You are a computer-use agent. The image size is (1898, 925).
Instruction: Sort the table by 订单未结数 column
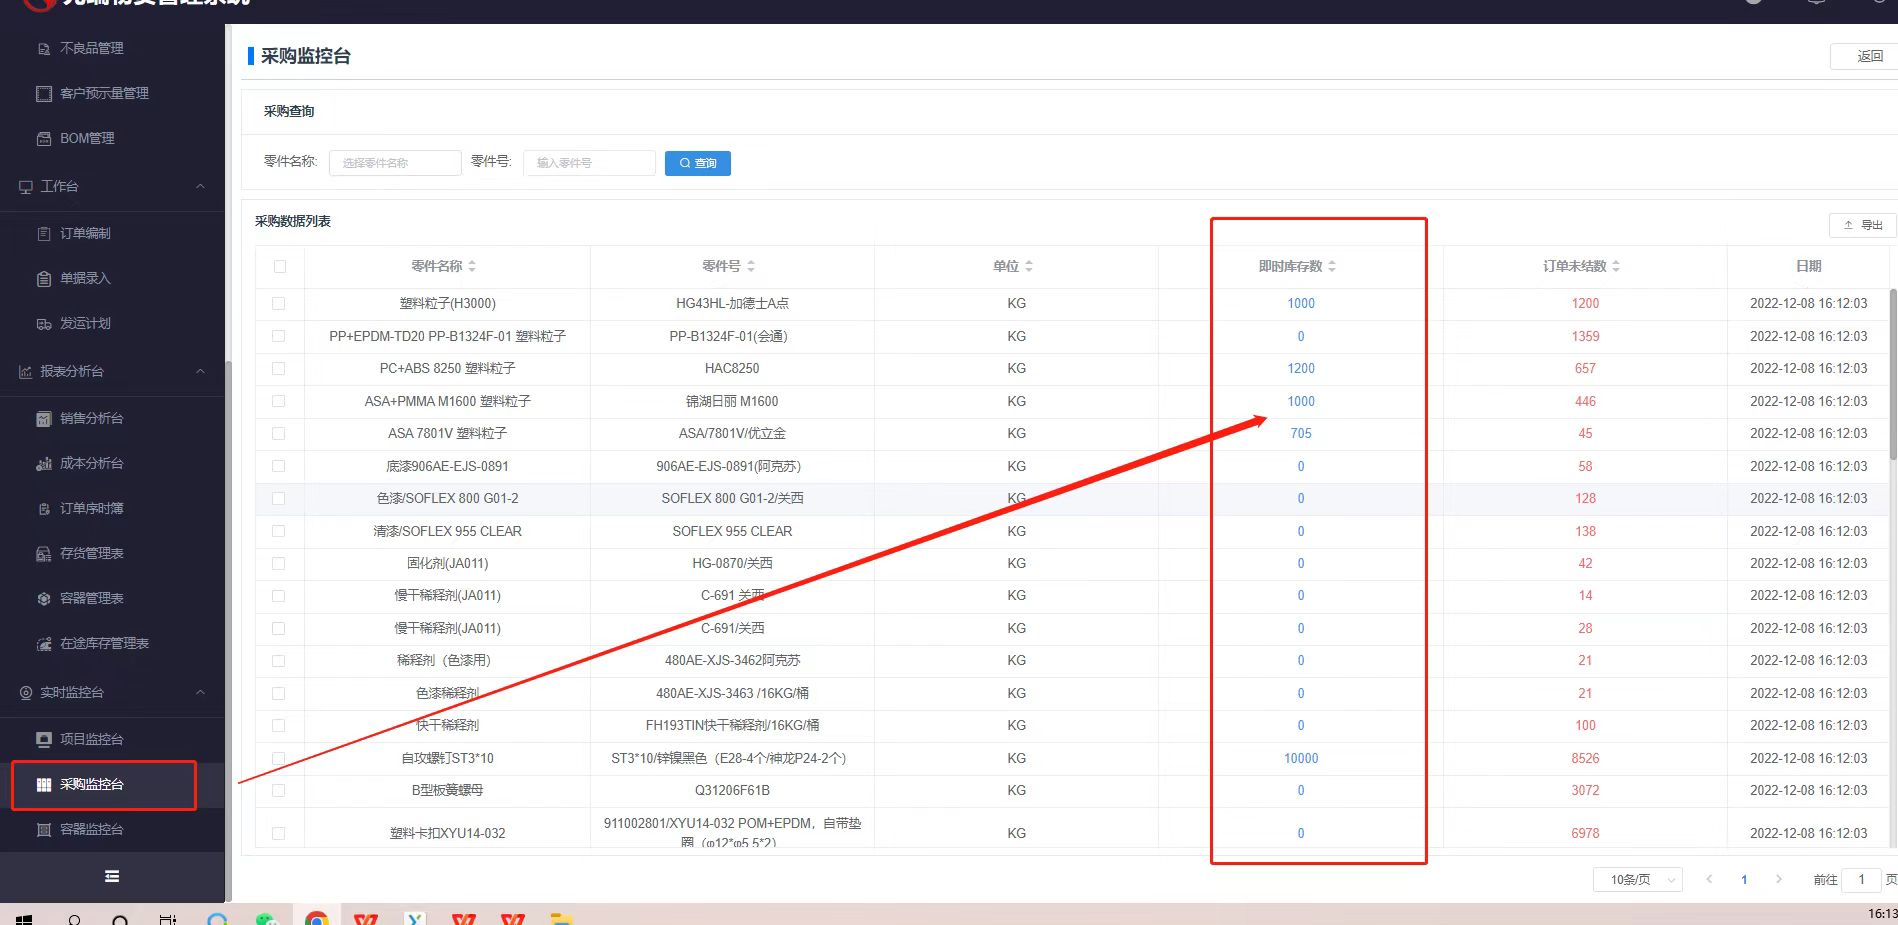click(1616, 266)
